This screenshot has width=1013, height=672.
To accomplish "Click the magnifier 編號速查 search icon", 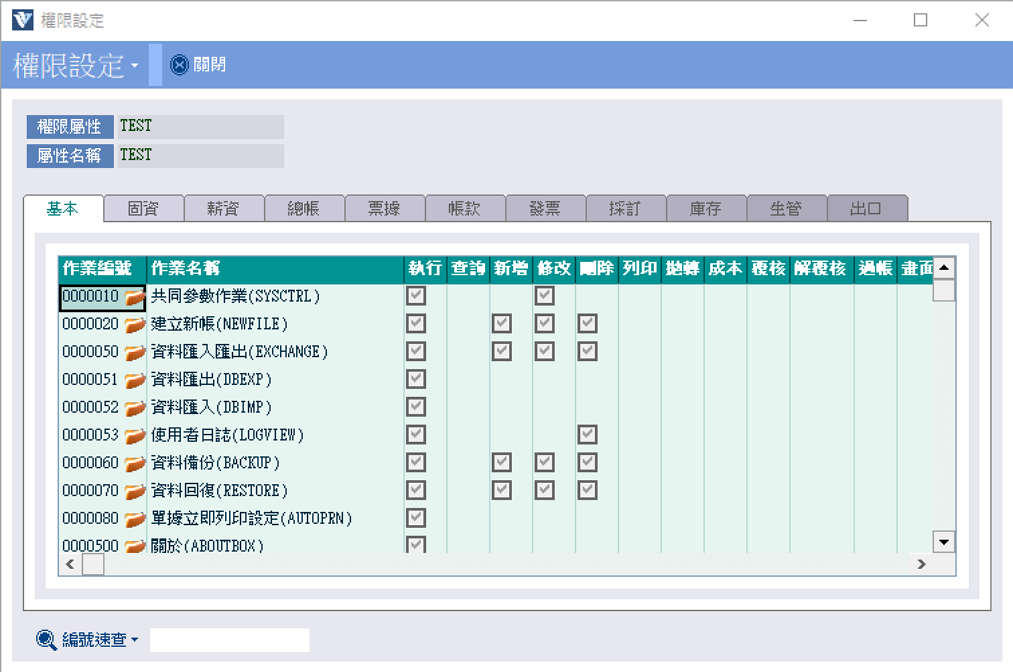I will [x=46, y=640].
